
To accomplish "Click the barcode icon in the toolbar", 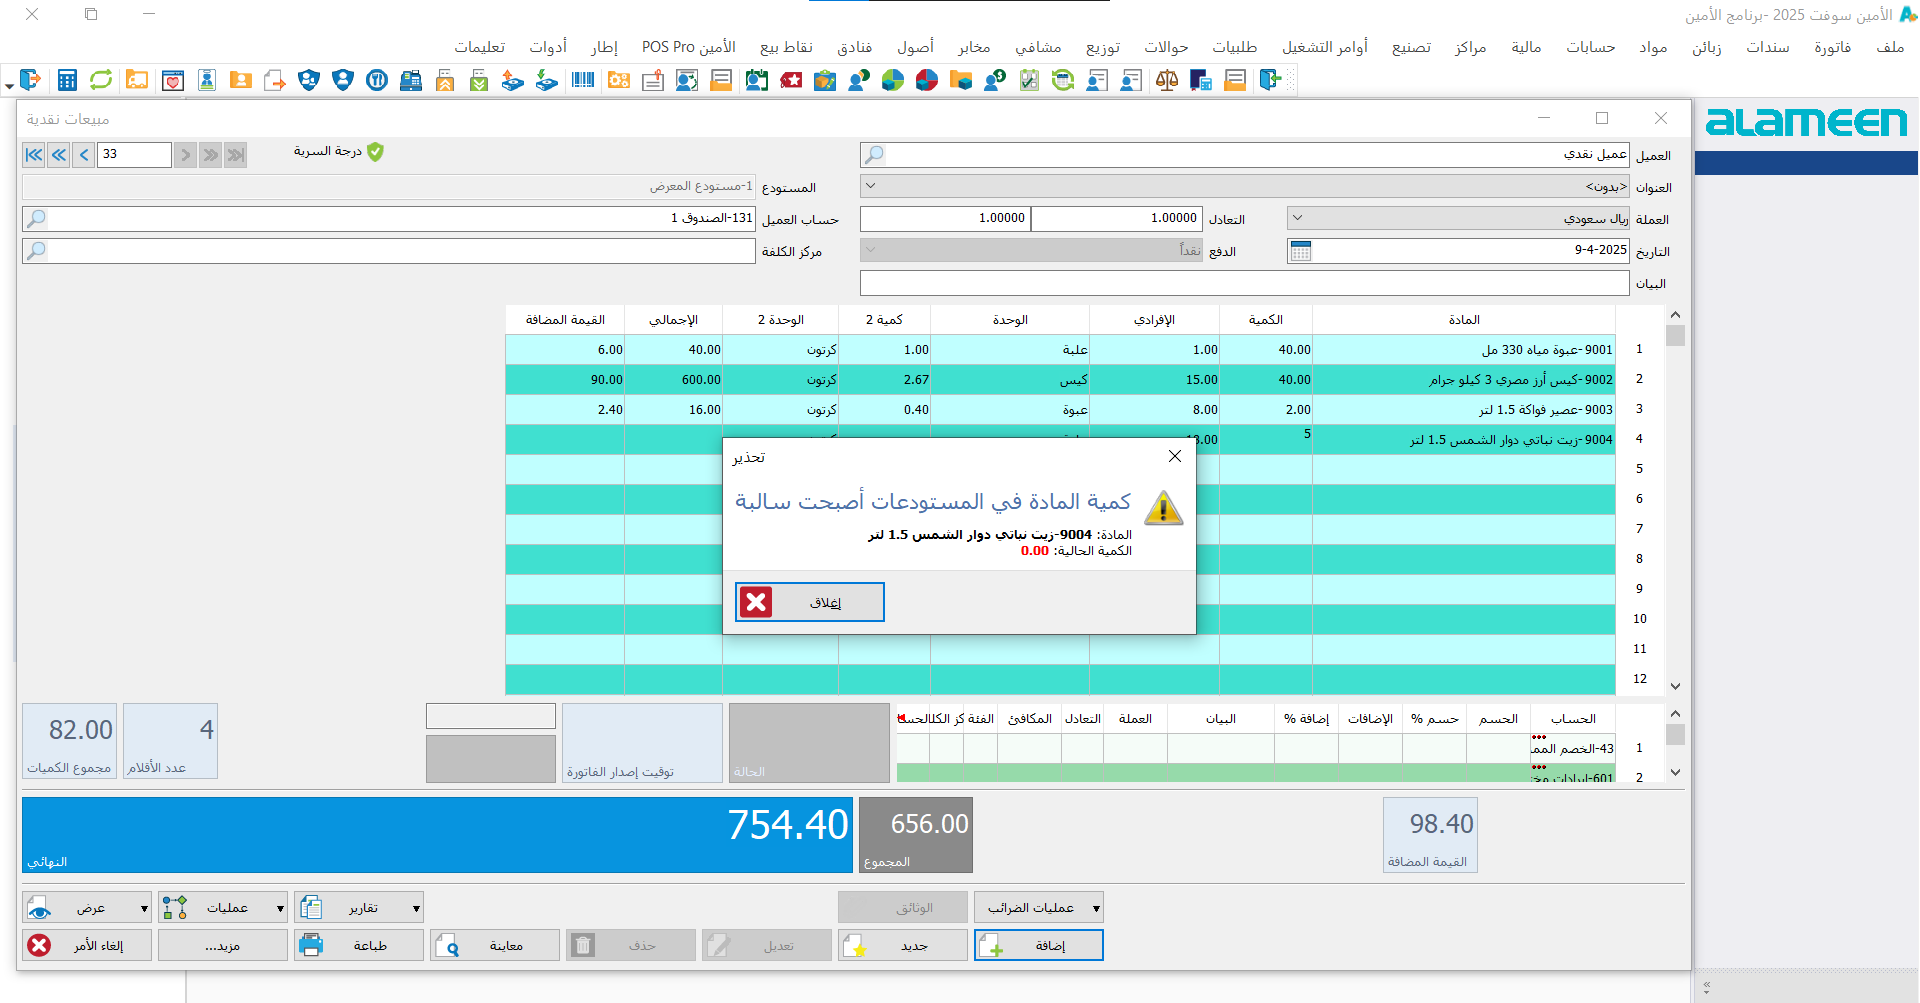I will click(583, 80).
